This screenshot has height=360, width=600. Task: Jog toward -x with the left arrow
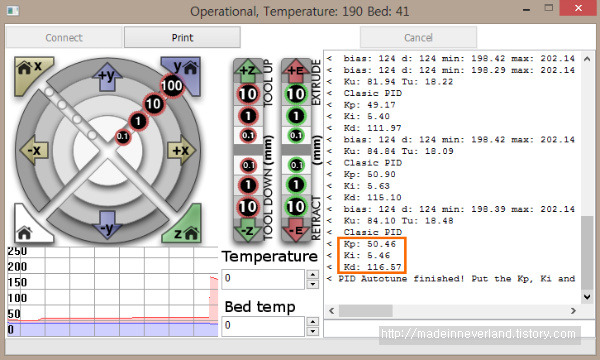[x=34, y=150]
